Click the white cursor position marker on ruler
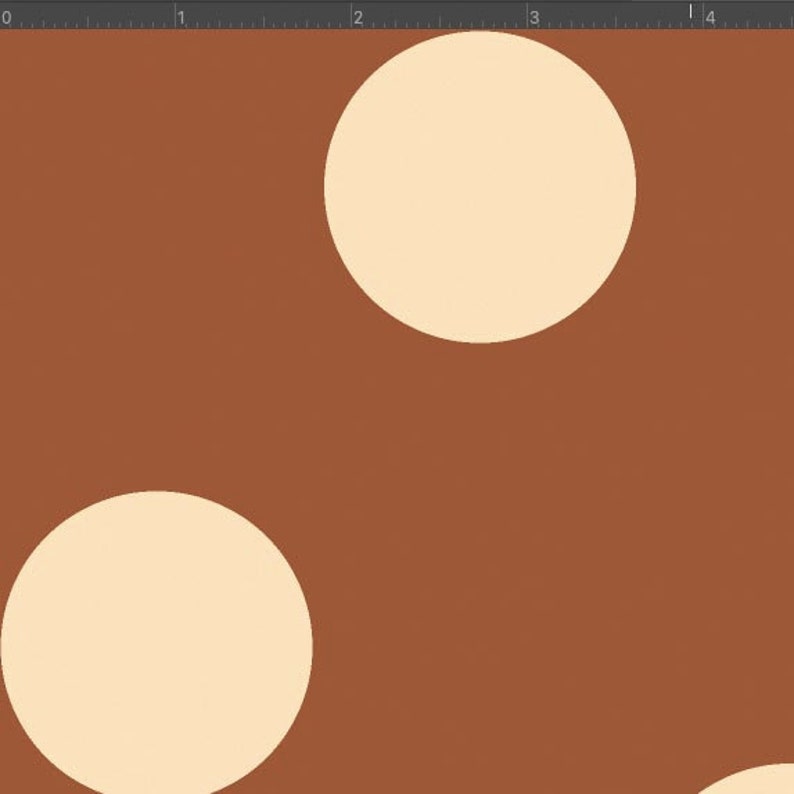The image size is (794, 794). pyautogui.click(x=691, y=11)
